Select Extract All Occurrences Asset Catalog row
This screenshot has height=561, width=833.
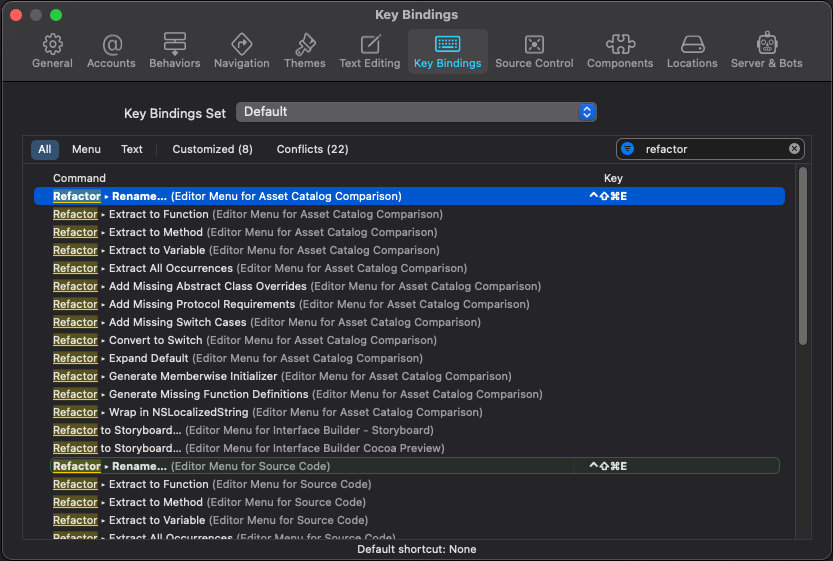[x=409, y=268]
